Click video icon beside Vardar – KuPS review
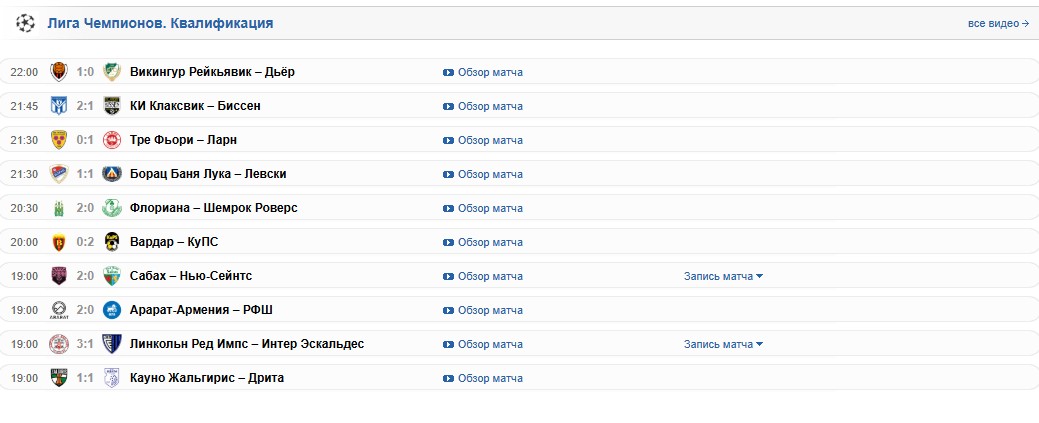This screenshot has width=1039, height=423. coord(449,243)
